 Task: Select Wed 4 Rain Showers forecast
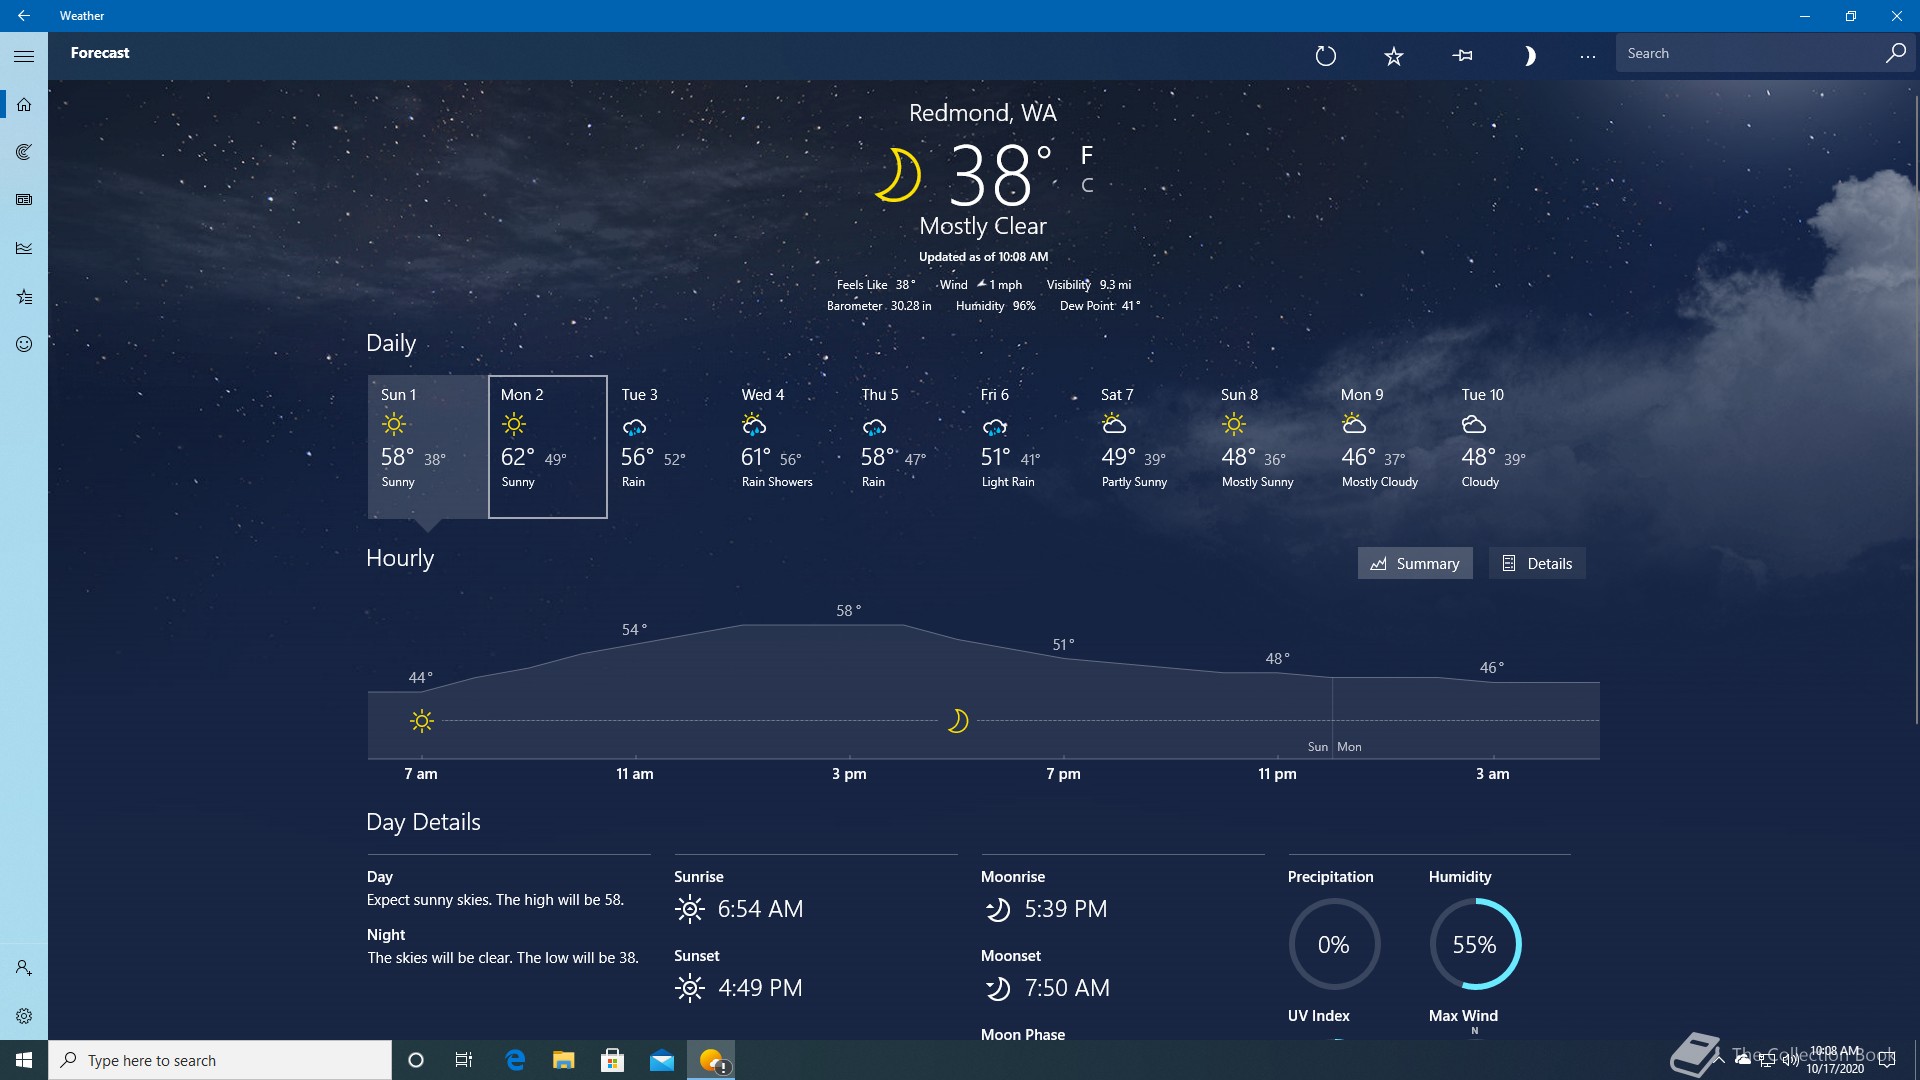pos(787,447)
